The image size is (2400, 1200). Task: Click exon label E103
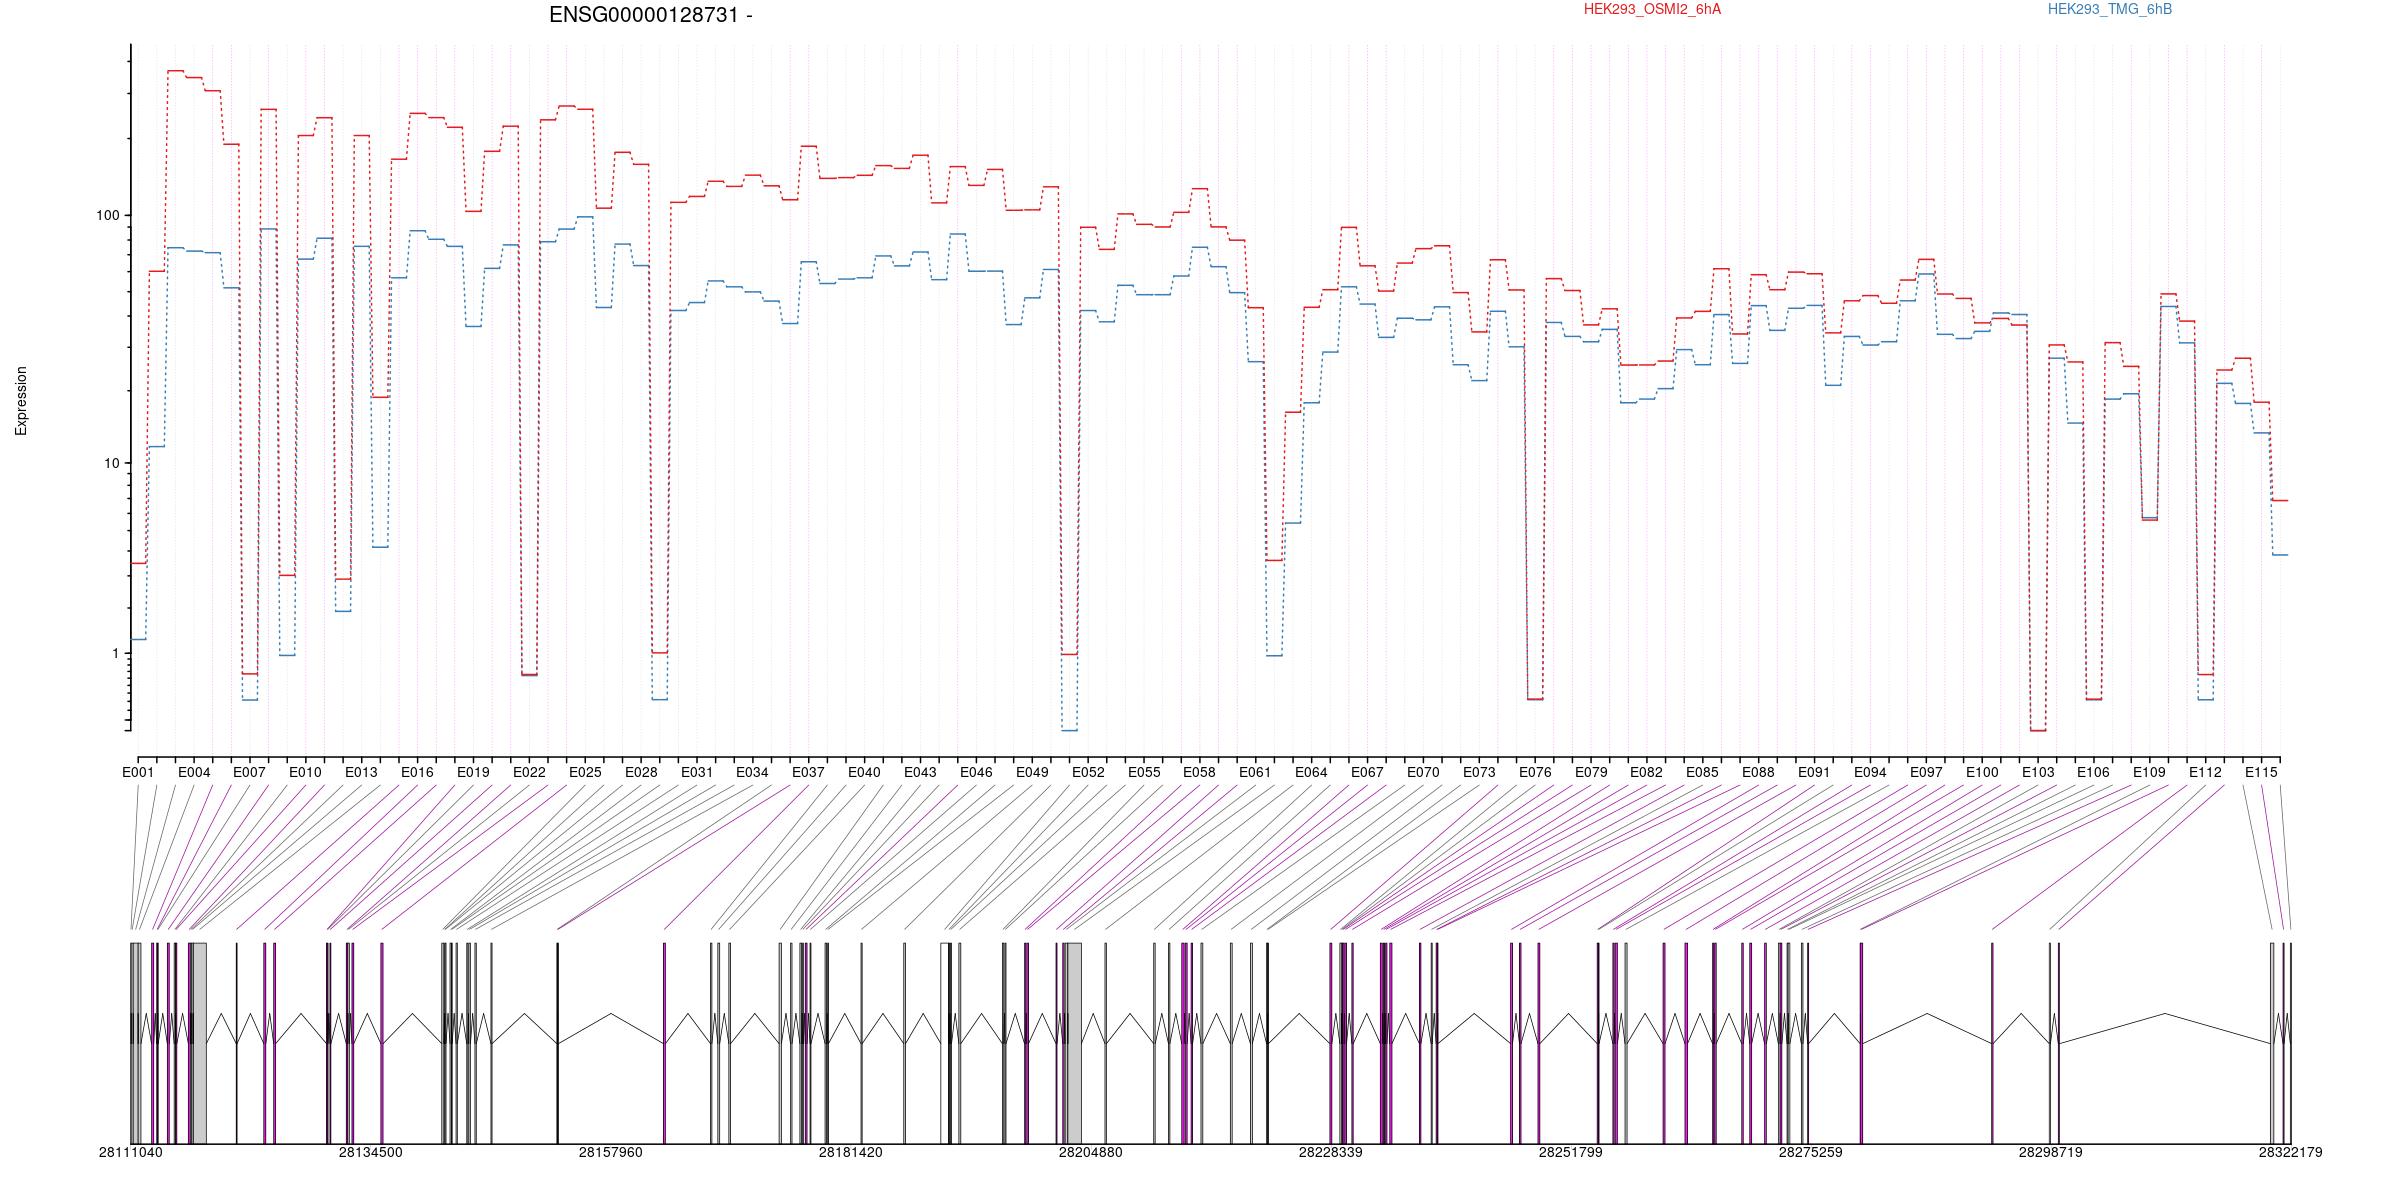(x=2038, y=772)
